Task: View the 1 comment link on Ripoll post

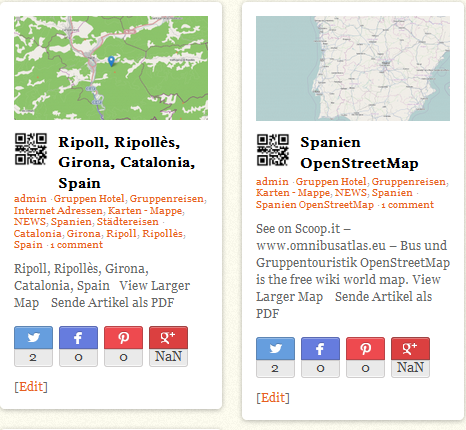Action: tap(77, 245)
